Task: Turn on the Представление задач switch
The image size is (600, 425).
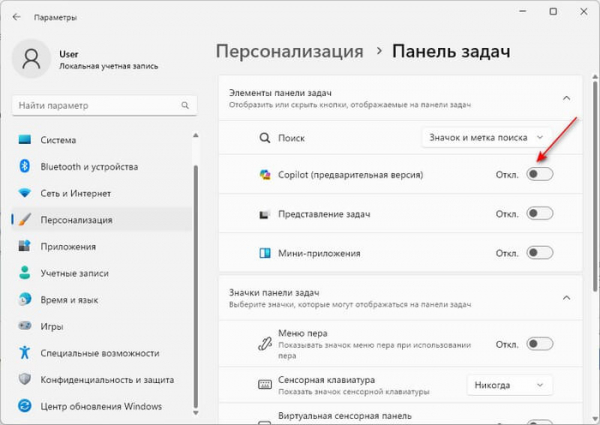Action: click(540, 213)
